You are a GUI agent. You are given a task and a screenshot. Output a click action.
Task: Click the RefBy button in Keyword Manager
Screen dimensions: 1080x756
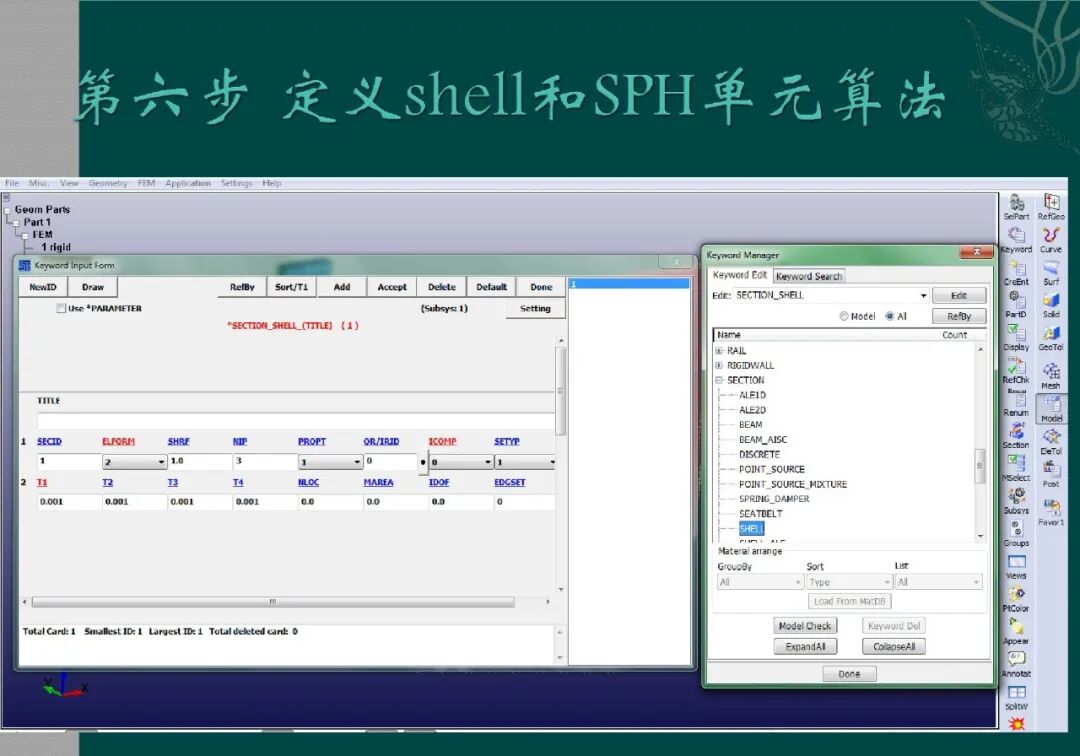(959, 316)
